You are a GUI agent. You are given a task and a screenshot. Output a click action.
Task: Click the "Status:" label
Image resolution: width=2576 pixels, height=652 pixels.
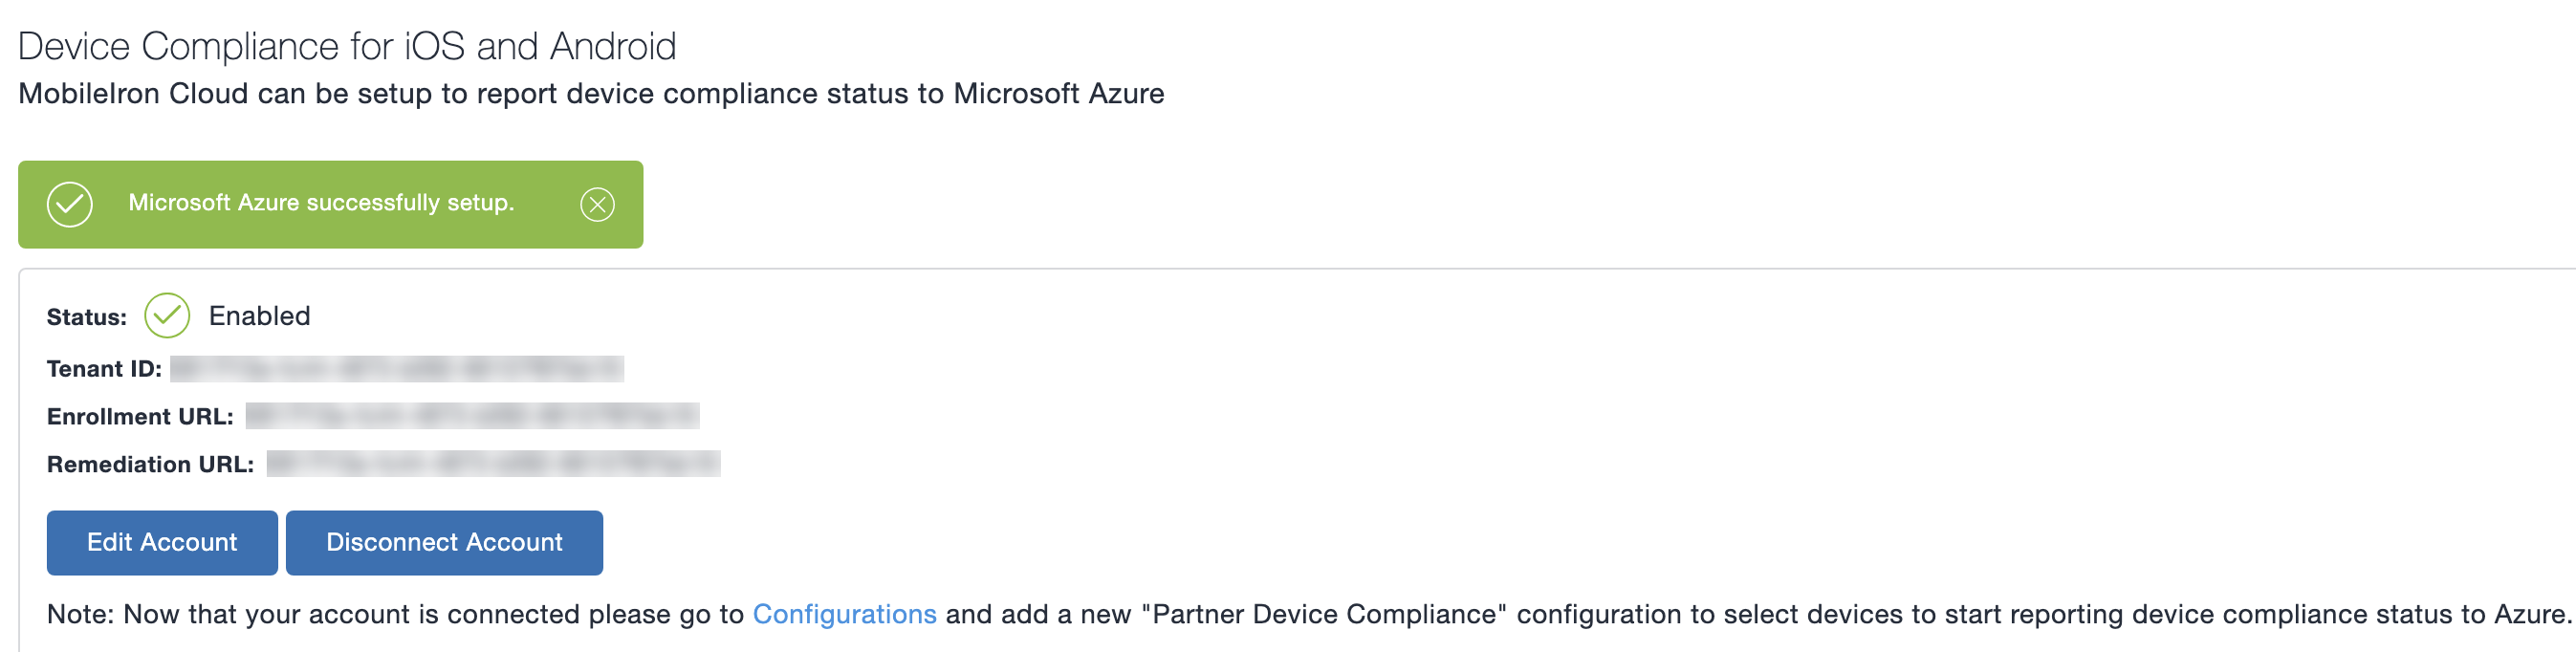coord(87,318)
